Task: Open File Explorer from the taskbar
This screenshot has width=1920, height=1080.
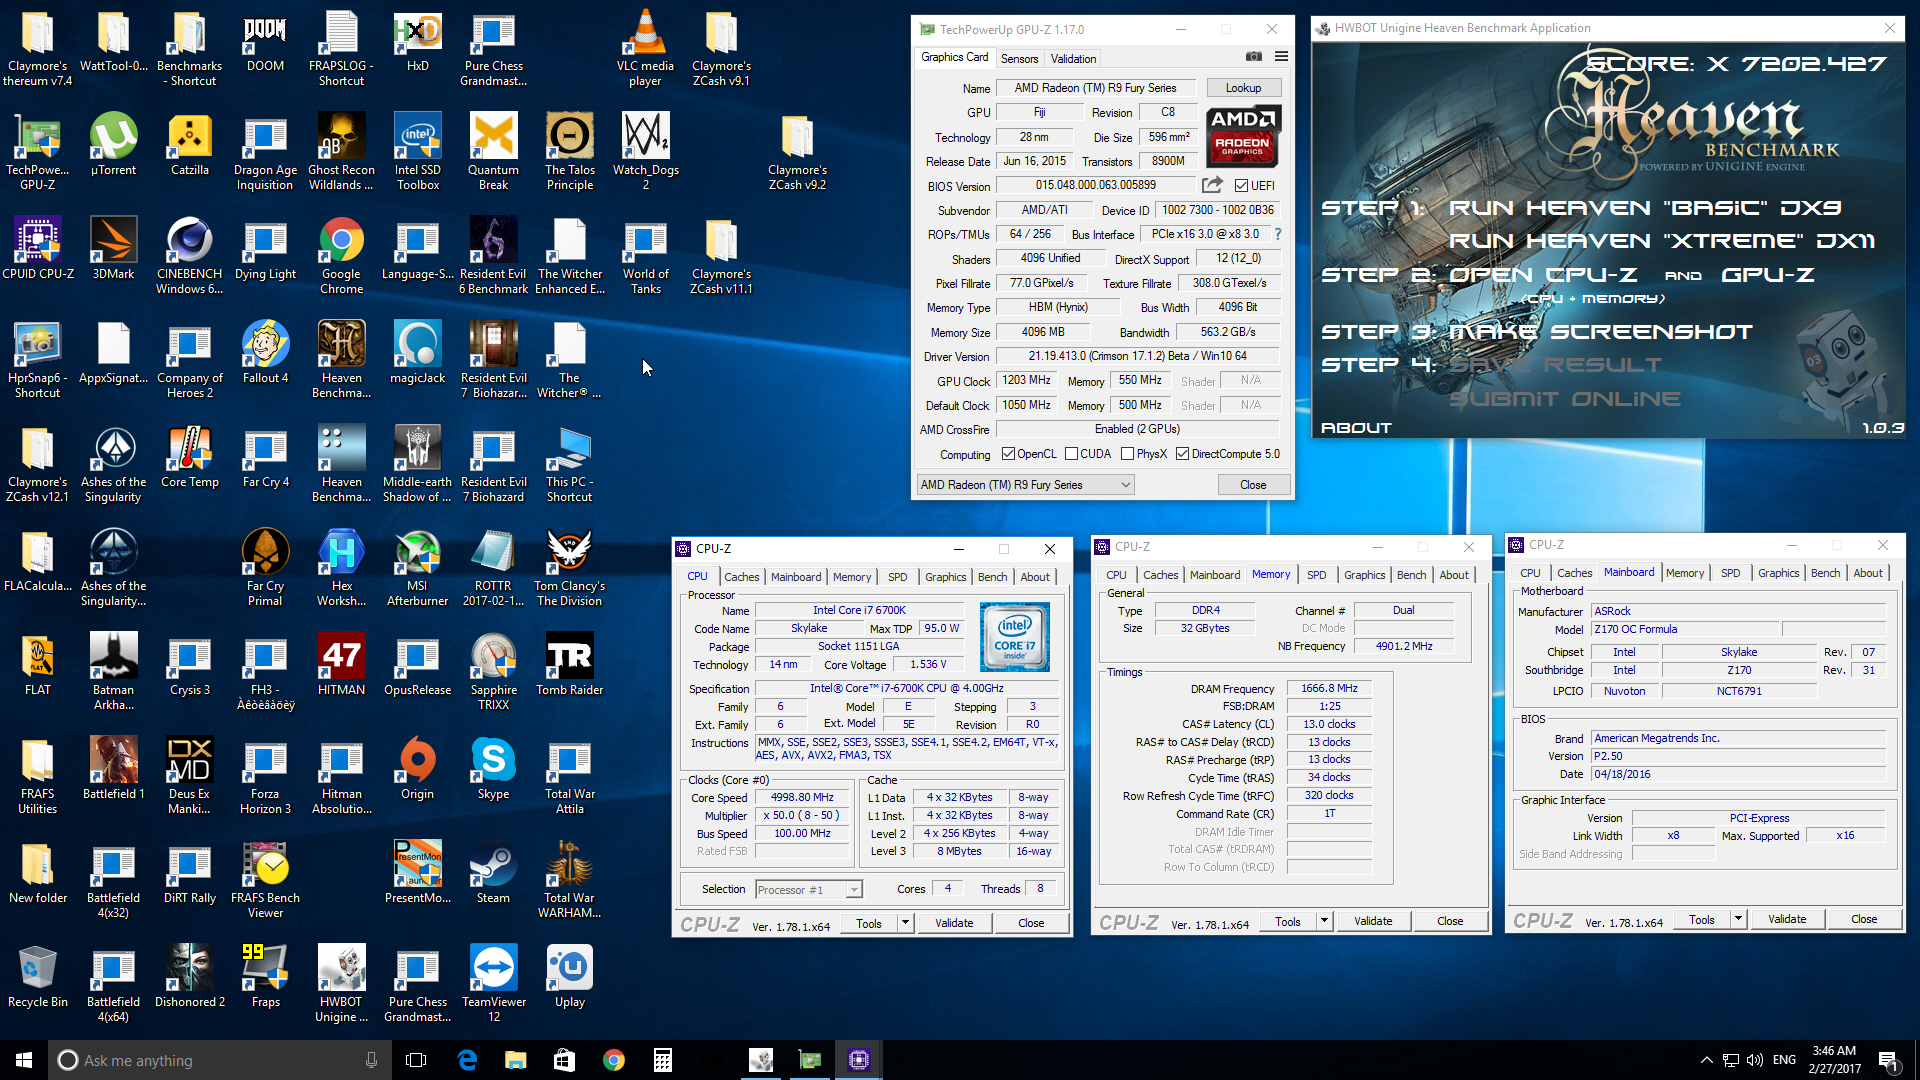Action: click(x=515, y=1060)
